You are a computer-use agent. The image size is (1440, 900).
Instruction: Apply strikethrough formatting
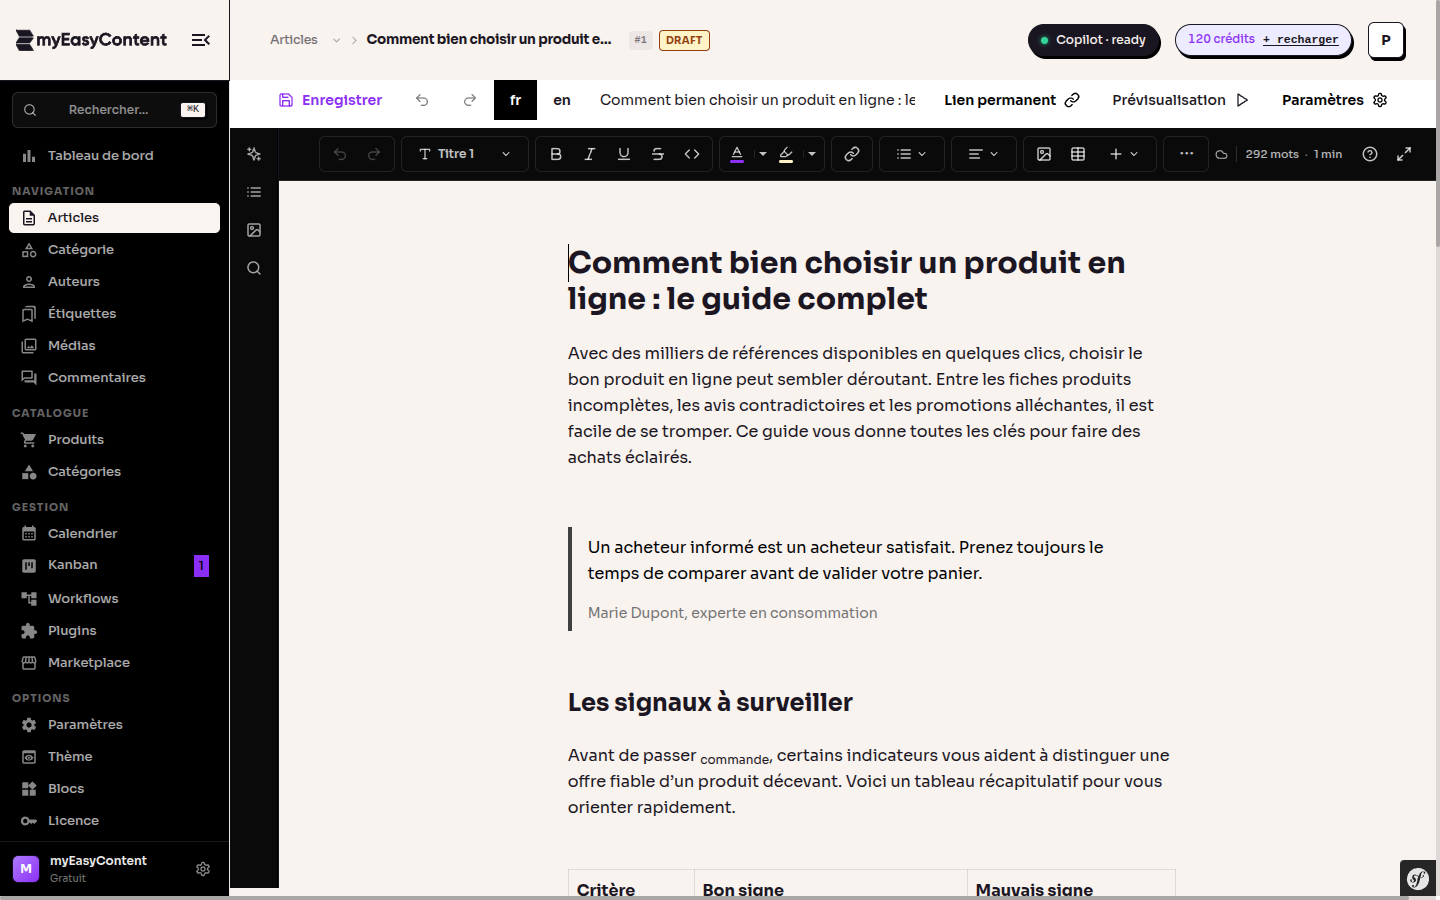click(658, 154)
